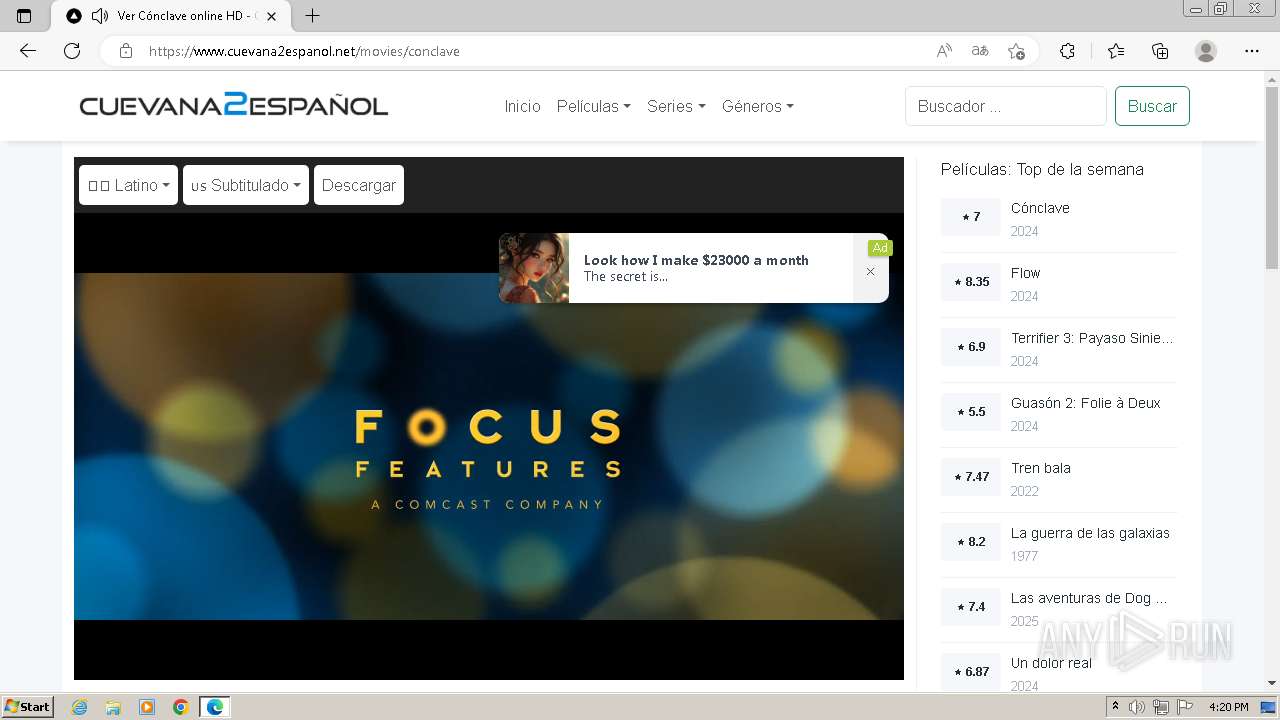View site information lock icon
This screenshot has height=720, width=1280.
(x=126, y=51)
